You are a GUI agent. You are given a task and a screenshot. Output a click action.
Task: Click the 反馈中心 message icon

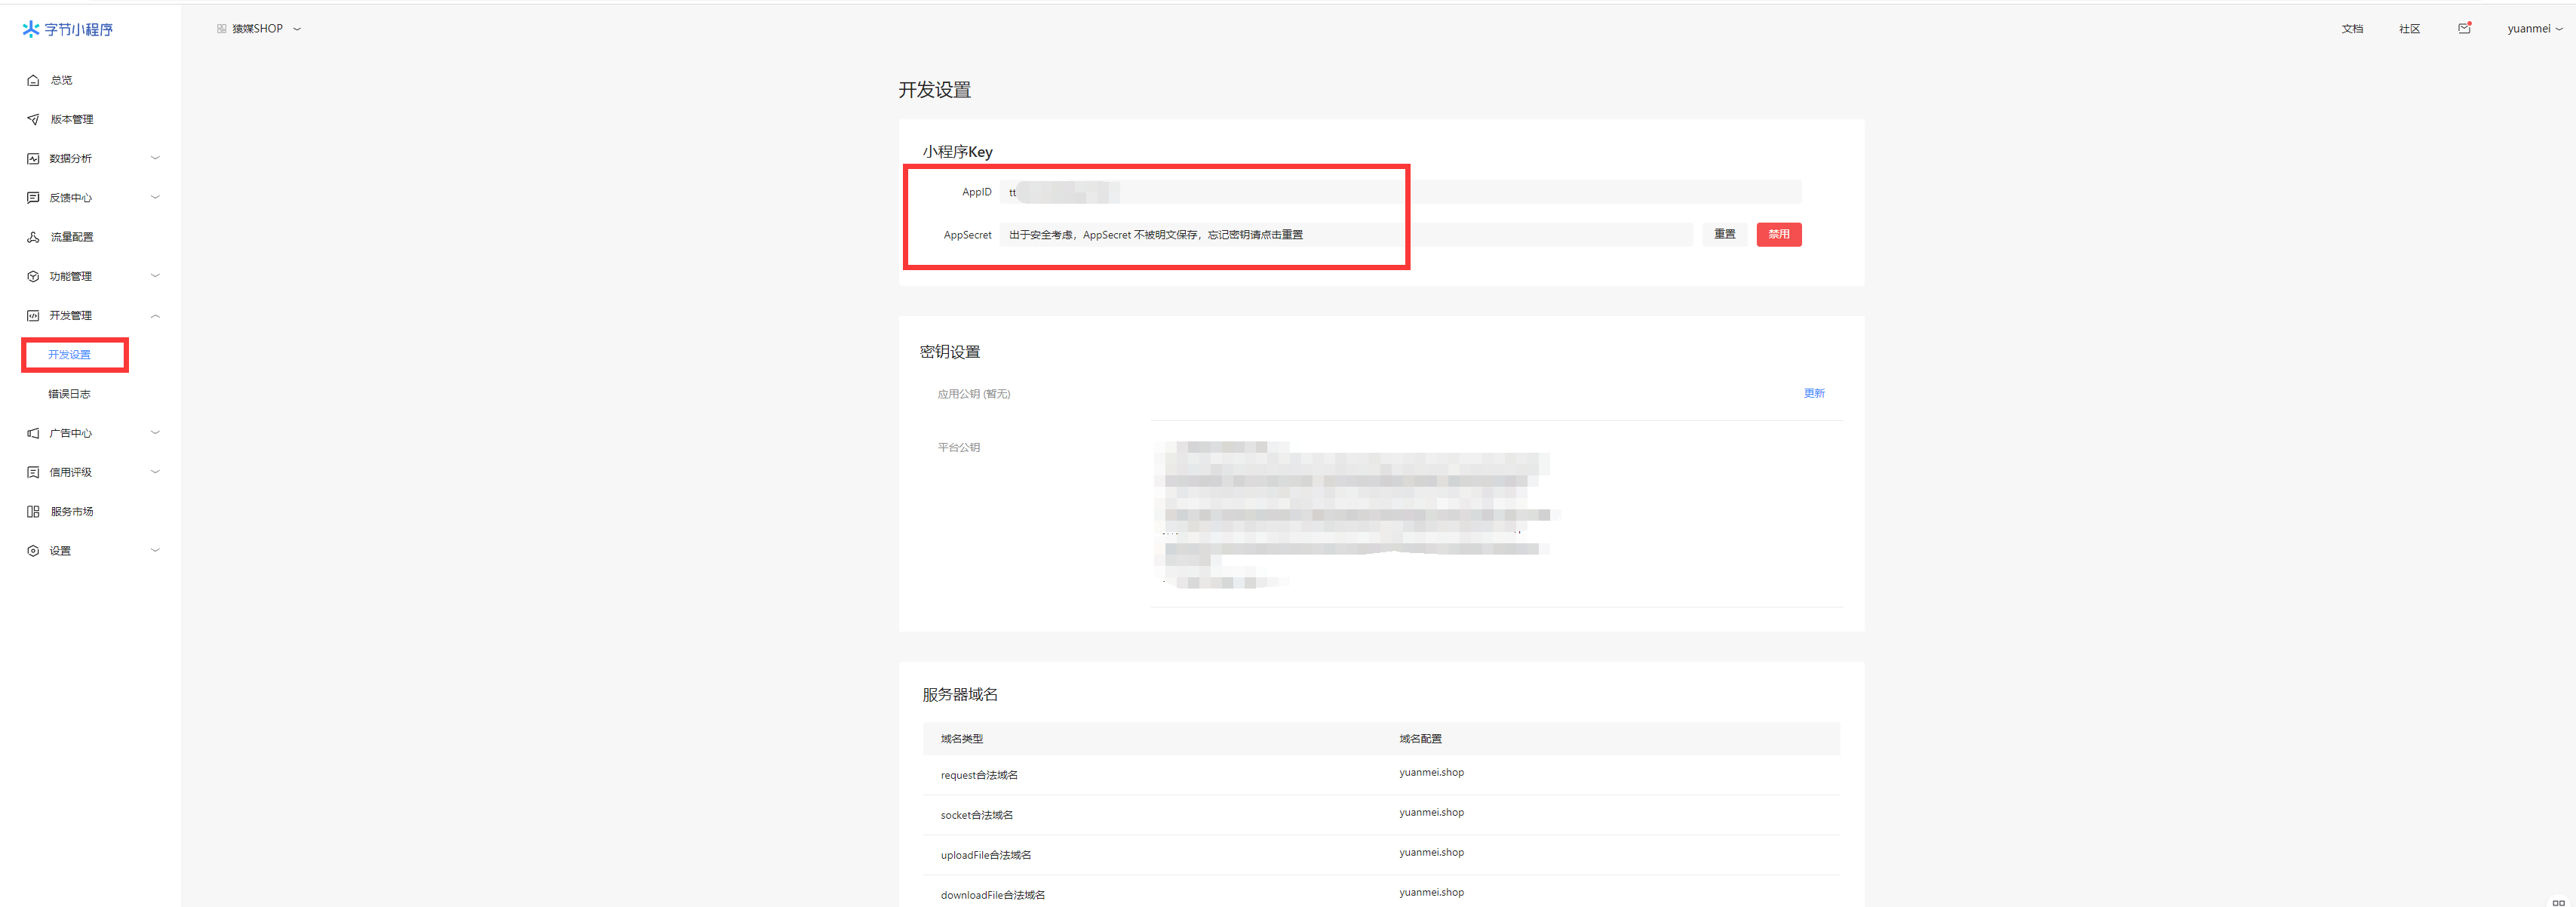[x=33, y=198]
